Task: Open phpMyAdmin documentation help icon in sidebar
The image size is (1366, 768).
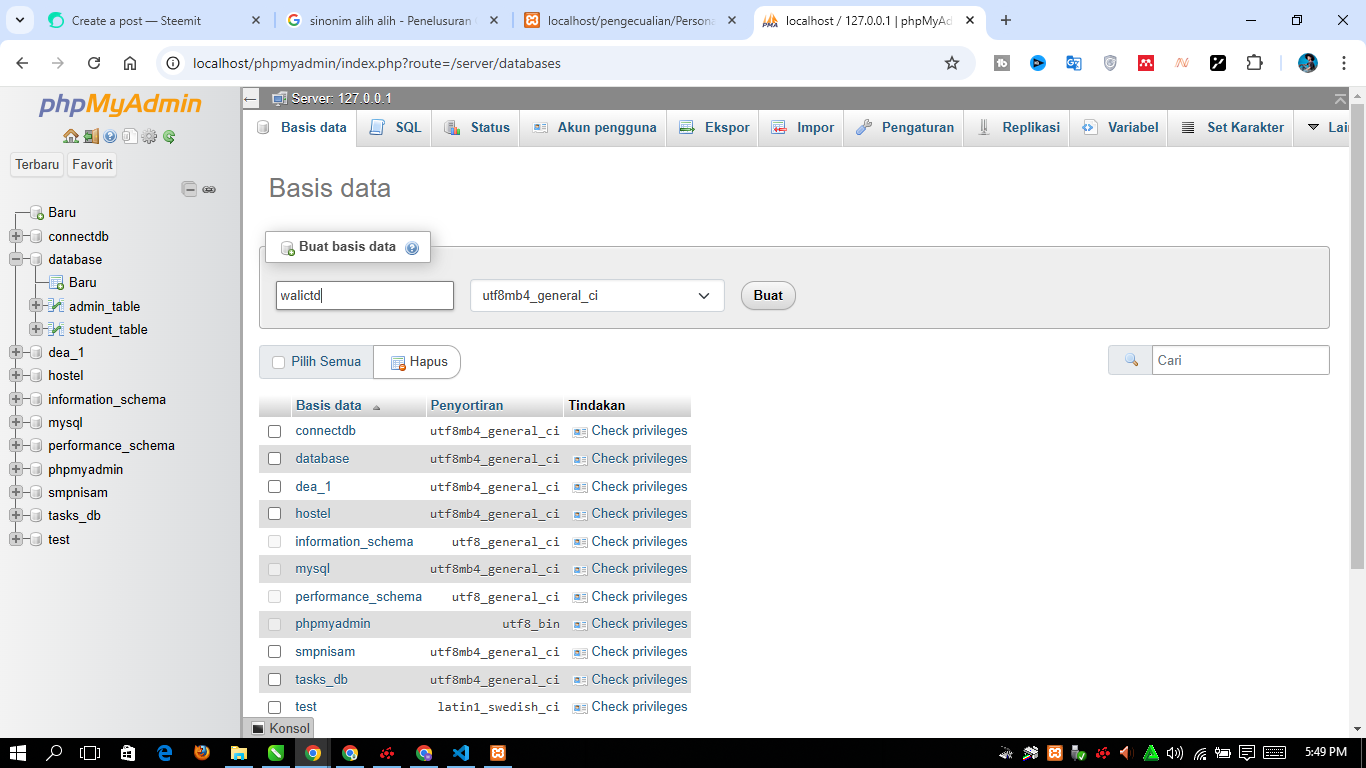Action: click(x=110, y=137)
